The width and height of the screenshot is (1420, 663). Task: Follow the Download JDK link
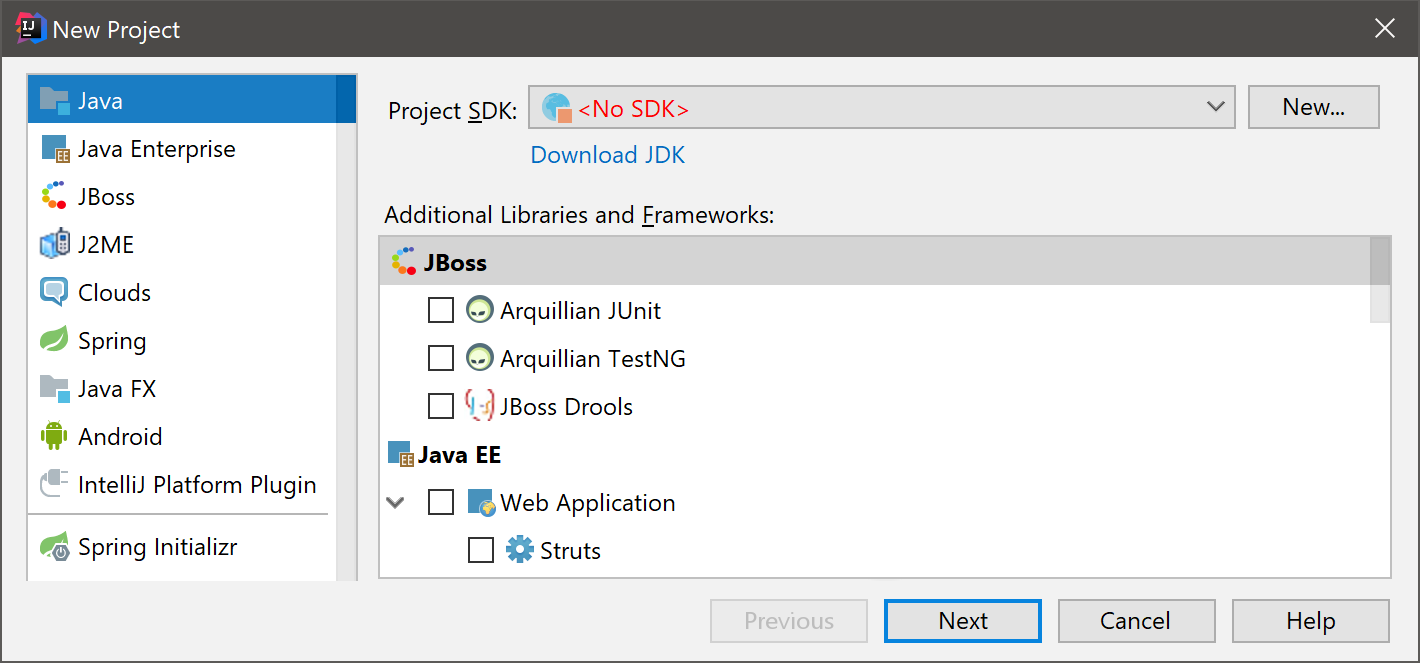point(608,155)
